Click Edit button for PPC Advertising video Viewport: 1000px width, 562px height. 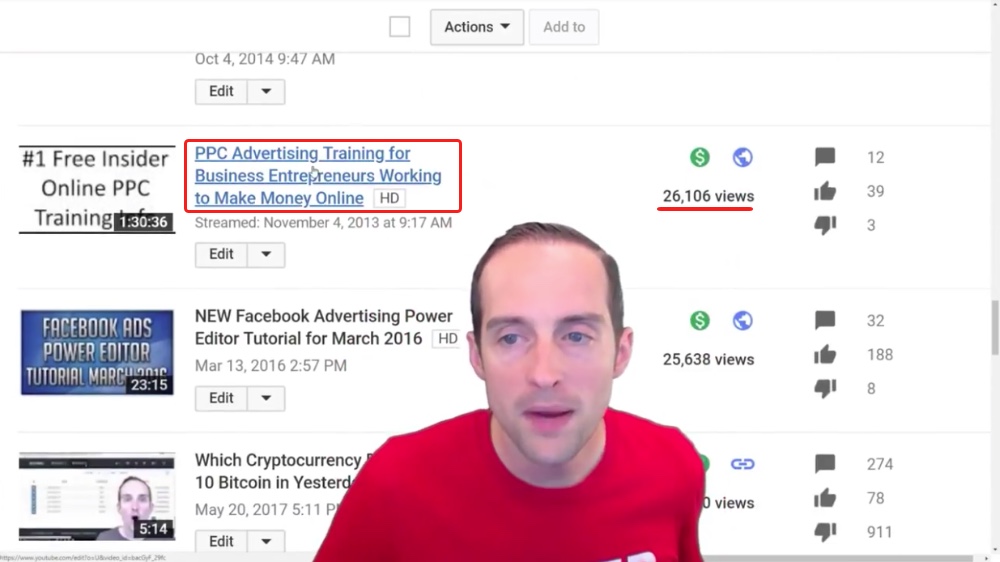pyautogui.click(x=221, y=255)
